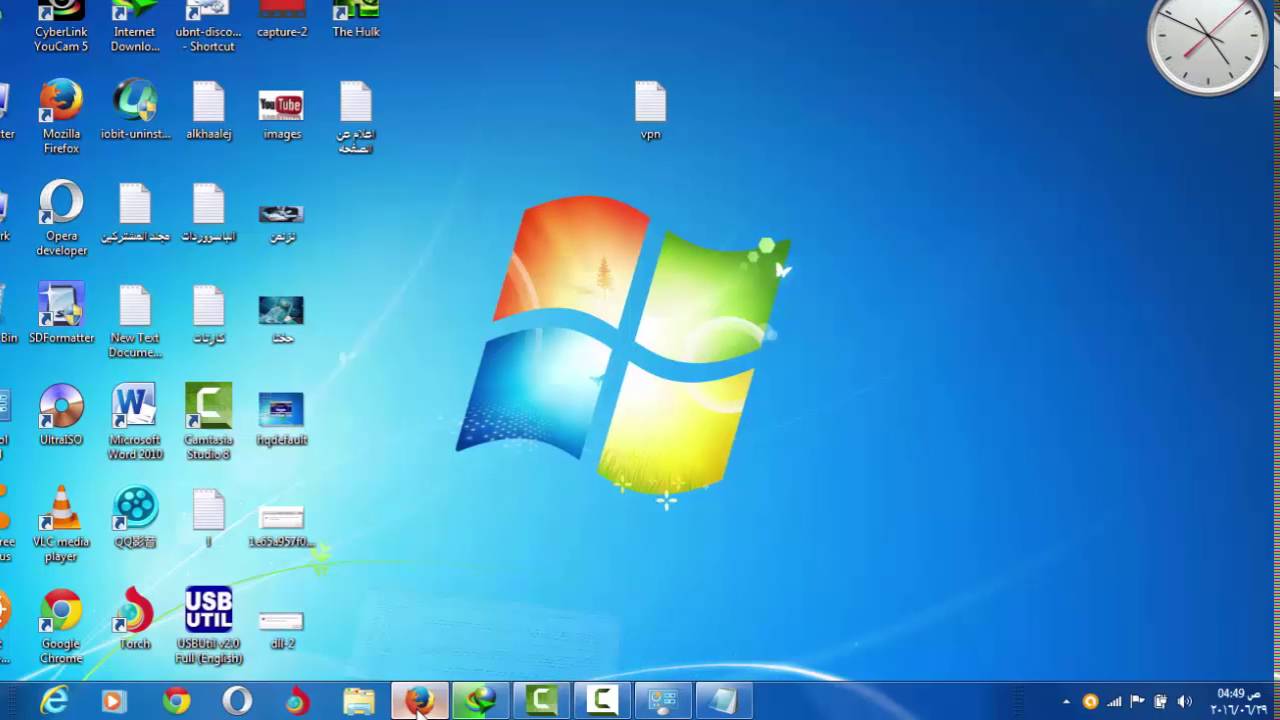The height and width of the screenshot is (720, 1280).
Task: Select the Microsoft Word 2010 desktop shortcut
Action: click(135, 422)
